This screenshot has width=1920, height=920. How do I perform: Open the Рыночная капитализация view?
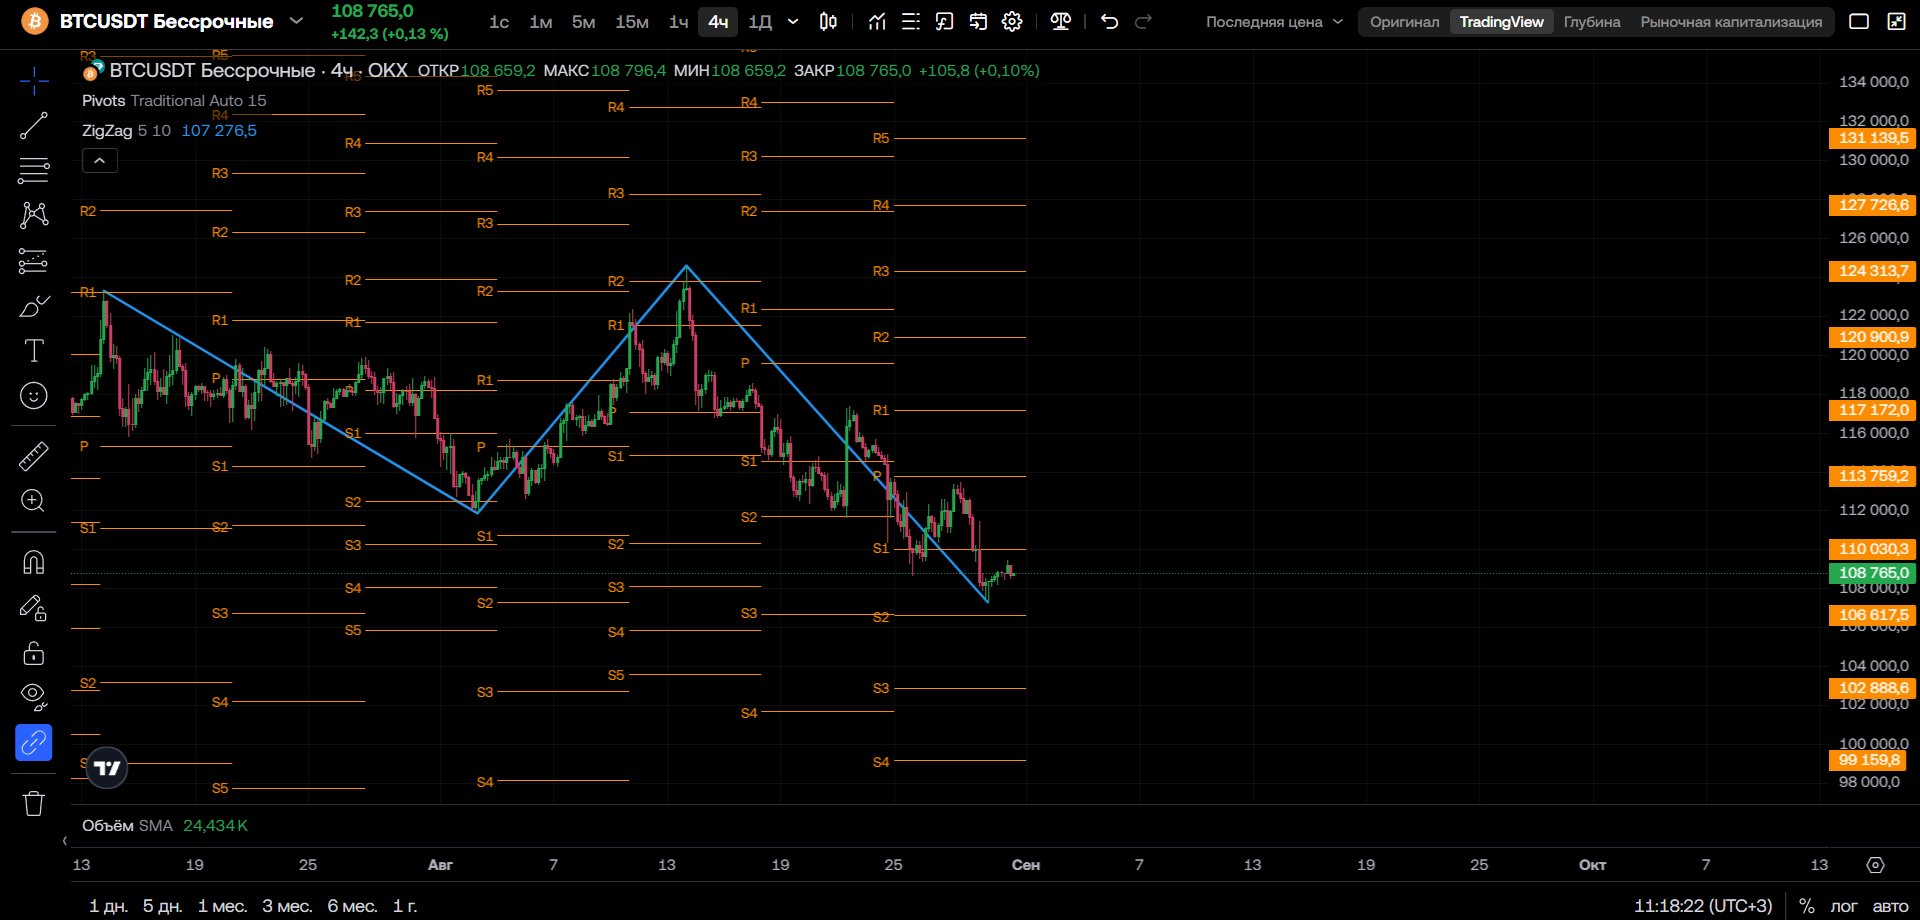pyautogui.click(x=1731, y=22)
